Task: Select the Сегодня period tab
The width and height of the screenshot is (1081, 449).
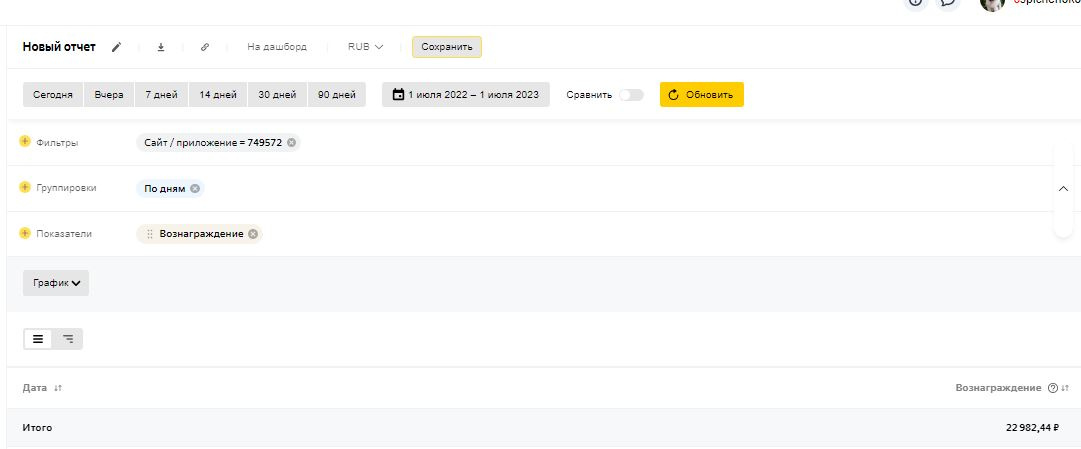Action: click(x=52, y=94)
